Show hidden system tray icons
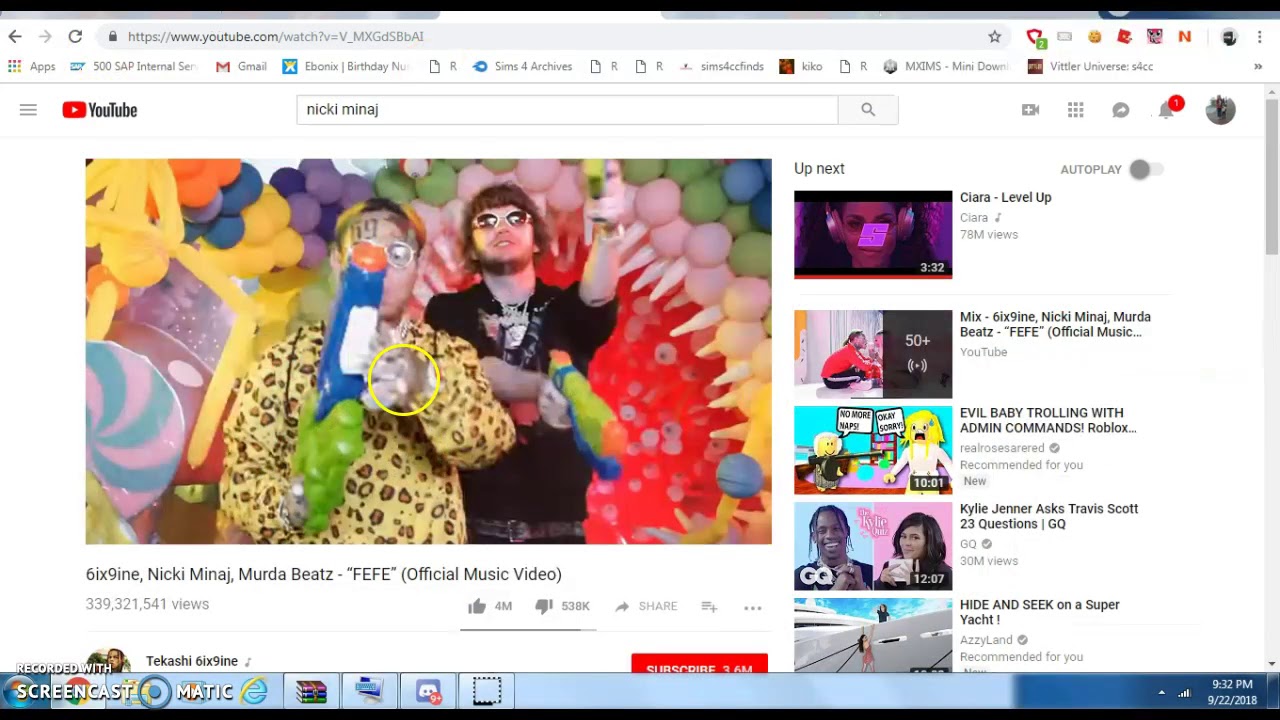The image size is (1280, 720). click(x=1161, y=692)
